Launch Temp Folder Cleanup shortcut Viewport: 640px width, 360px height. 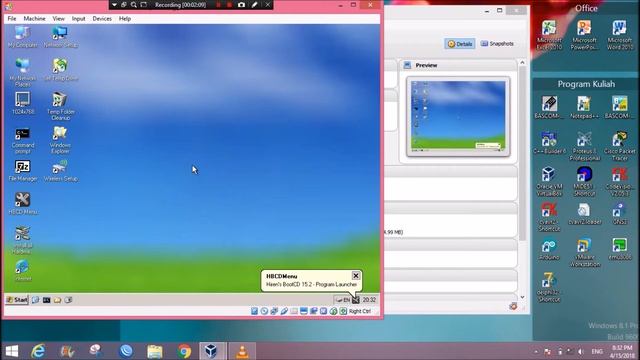[60, 106]
